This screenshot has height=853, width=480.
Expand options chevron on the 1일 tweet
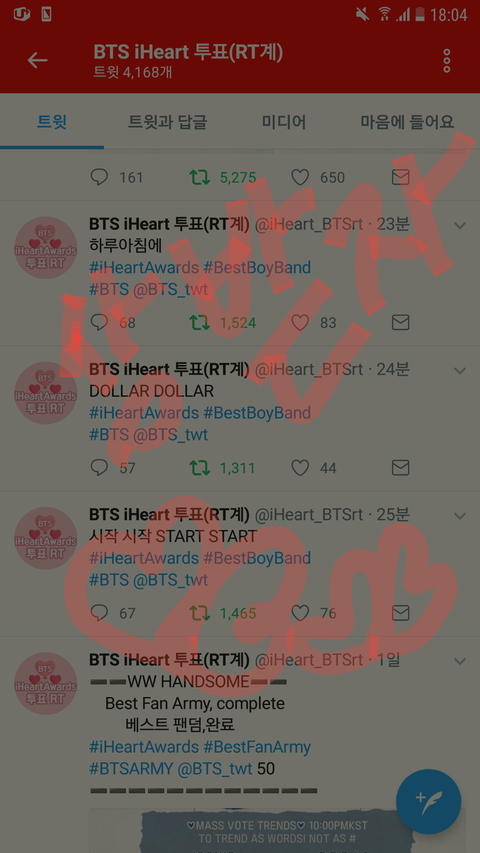click(x=460, y=661)
